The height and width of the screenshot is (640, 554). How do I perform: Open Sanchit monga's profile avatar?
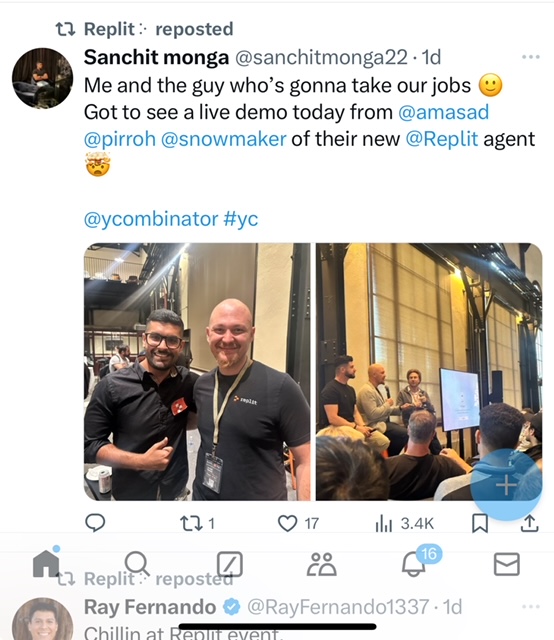pos(42,78)
